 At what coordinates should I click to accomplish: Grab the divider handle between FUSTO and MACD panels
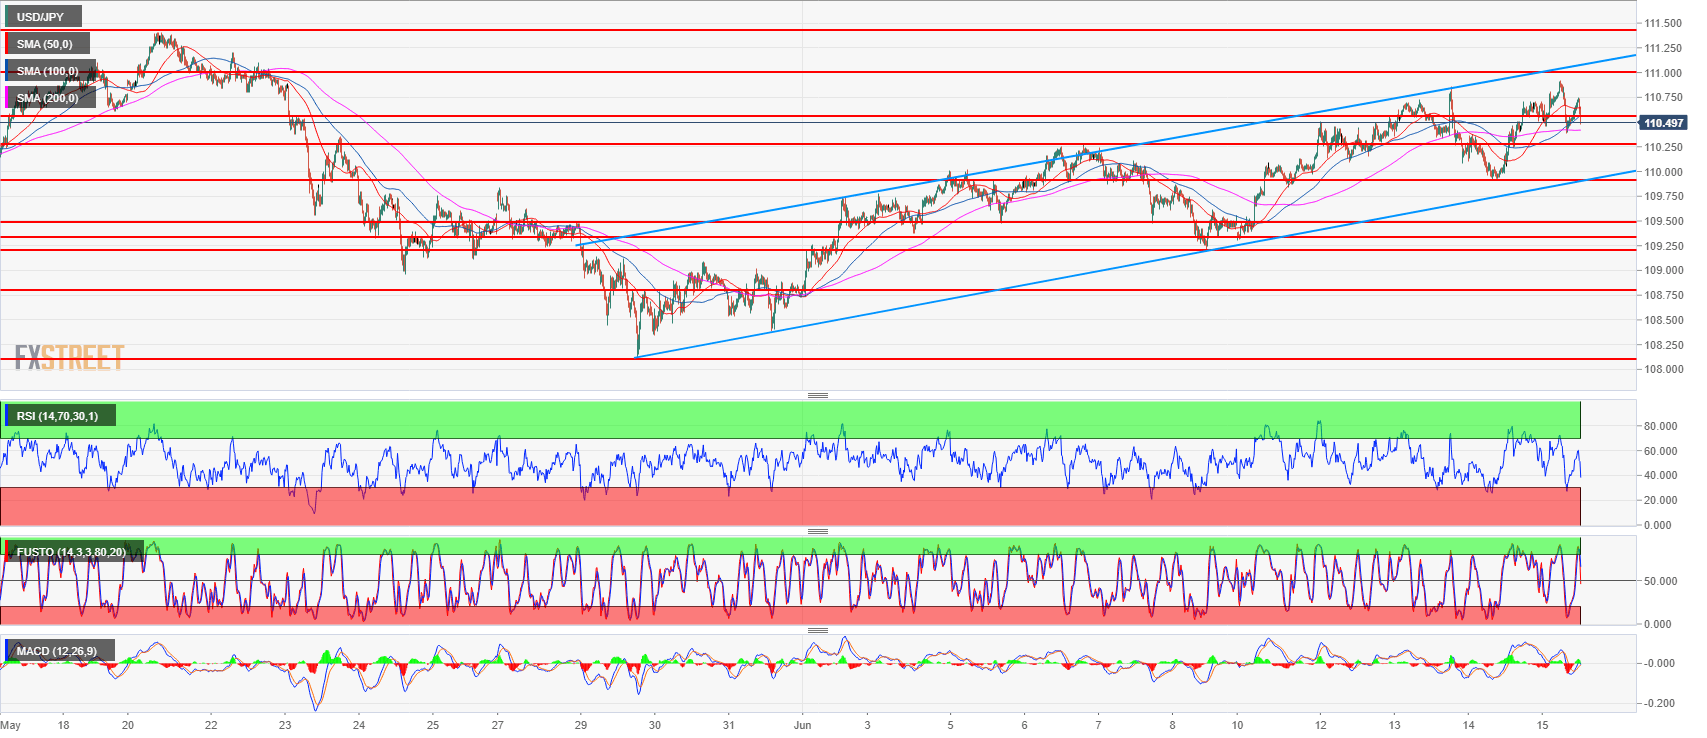818,630
